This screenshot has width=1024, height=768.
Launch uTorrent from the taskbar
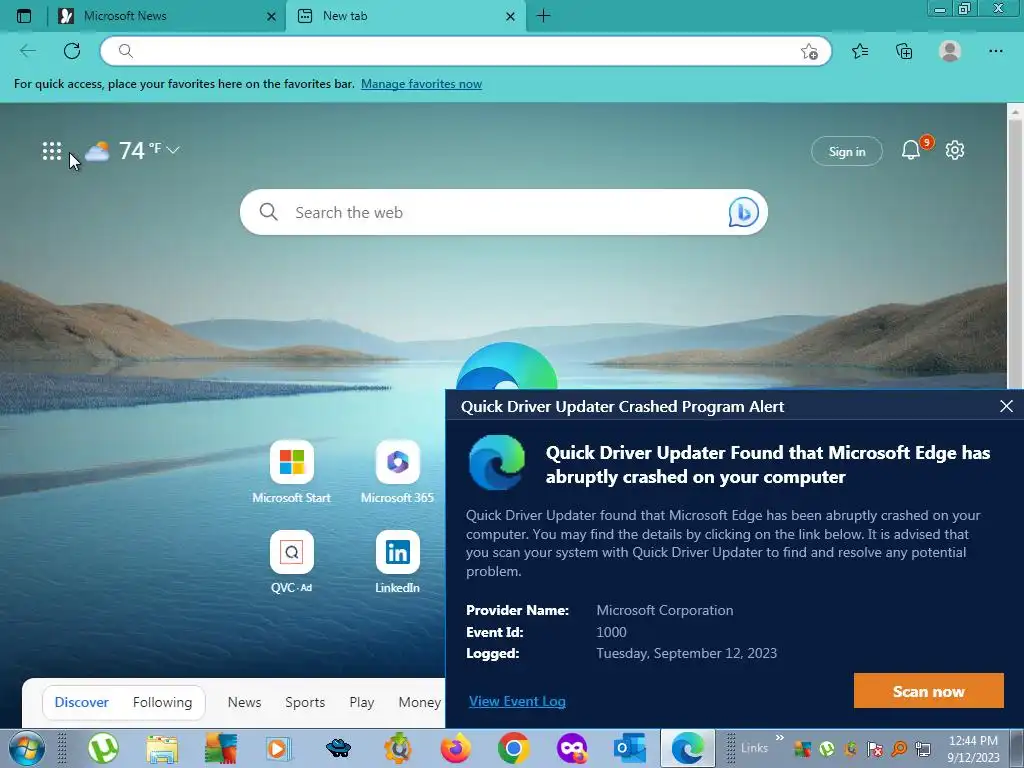pyautogui.click(x=103, y=748)
